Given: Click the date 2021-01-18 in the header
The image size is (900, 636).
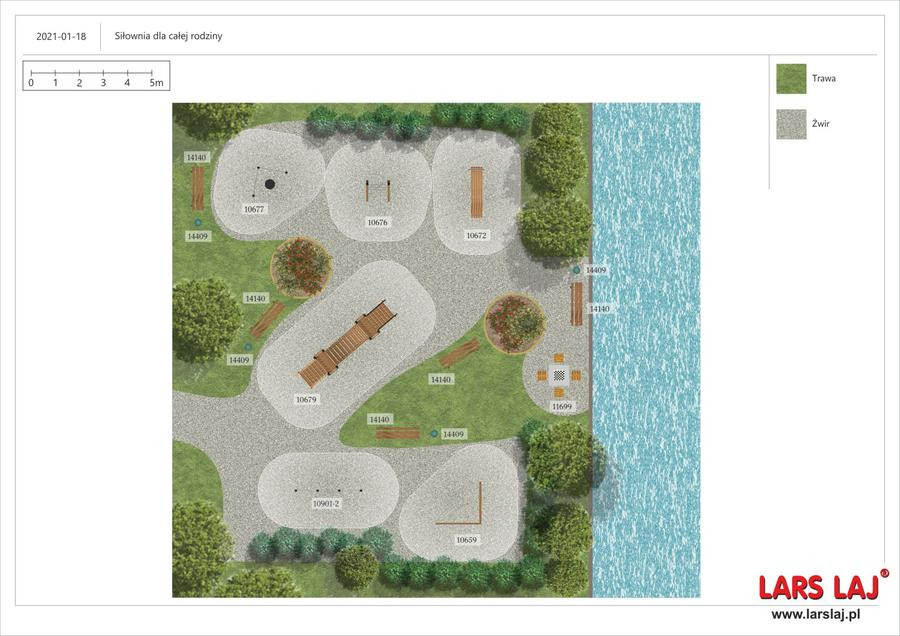Looking at the screenshot, I should [x=61, y=36].
